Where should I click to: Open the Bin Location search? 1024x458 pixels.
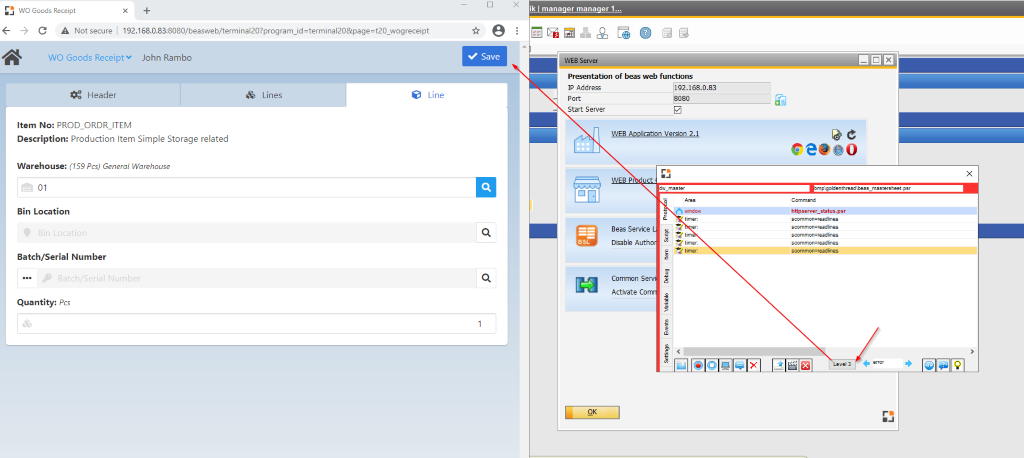click(x=486, y=233)
